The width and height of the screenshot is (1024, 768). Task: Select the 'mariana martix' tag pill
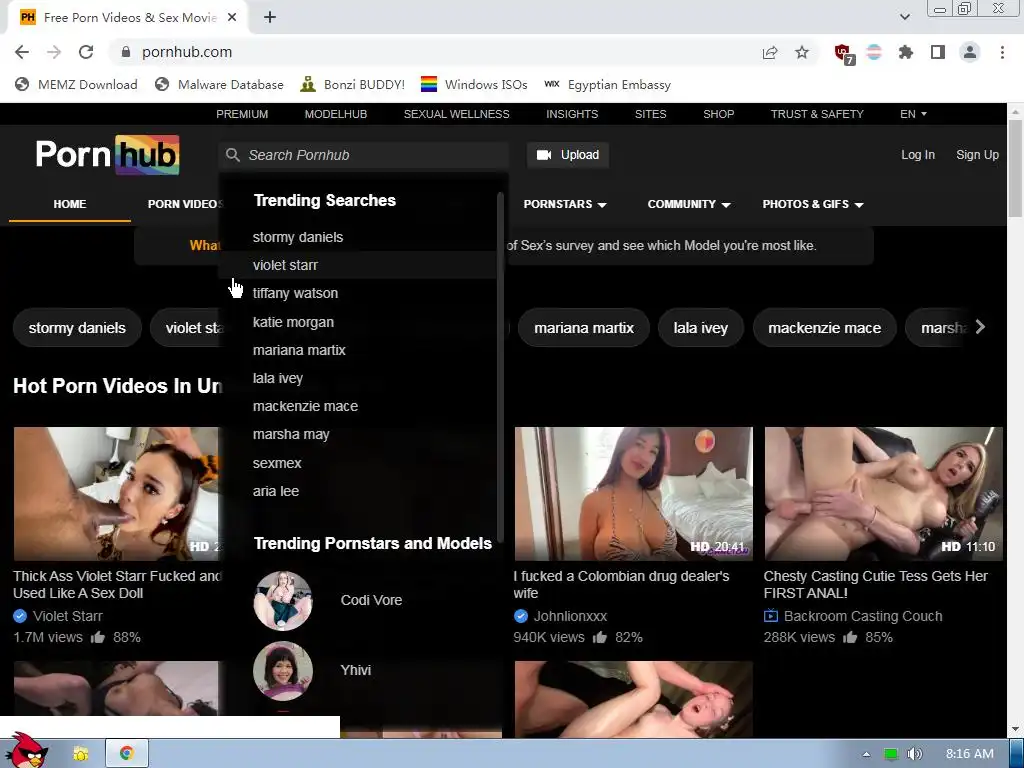584,328
